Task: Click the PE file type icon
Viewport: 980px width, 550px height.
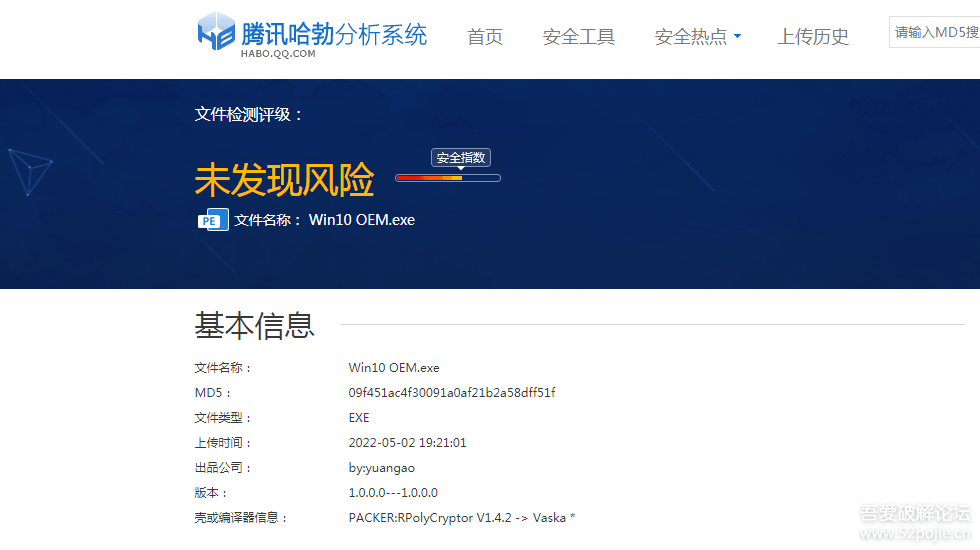Action: (213, 220)
